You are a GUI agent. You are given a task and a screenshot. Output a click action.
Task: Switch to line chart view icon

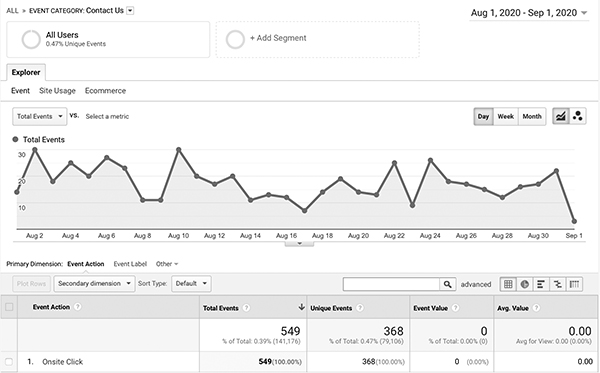coord(561,116)
